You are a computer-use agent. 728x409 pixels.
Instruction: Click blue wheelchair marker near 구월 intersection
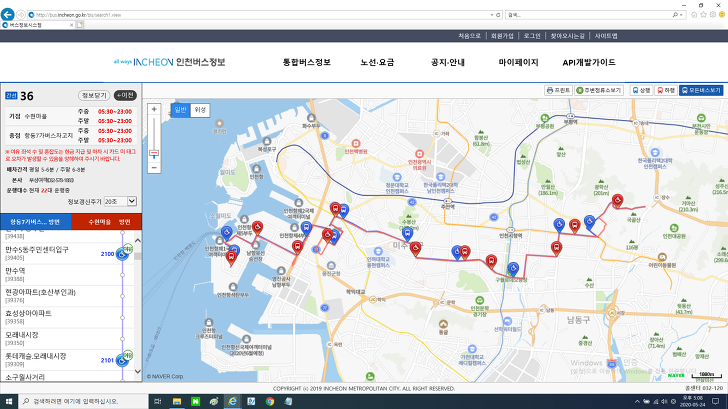click(513, 269)
